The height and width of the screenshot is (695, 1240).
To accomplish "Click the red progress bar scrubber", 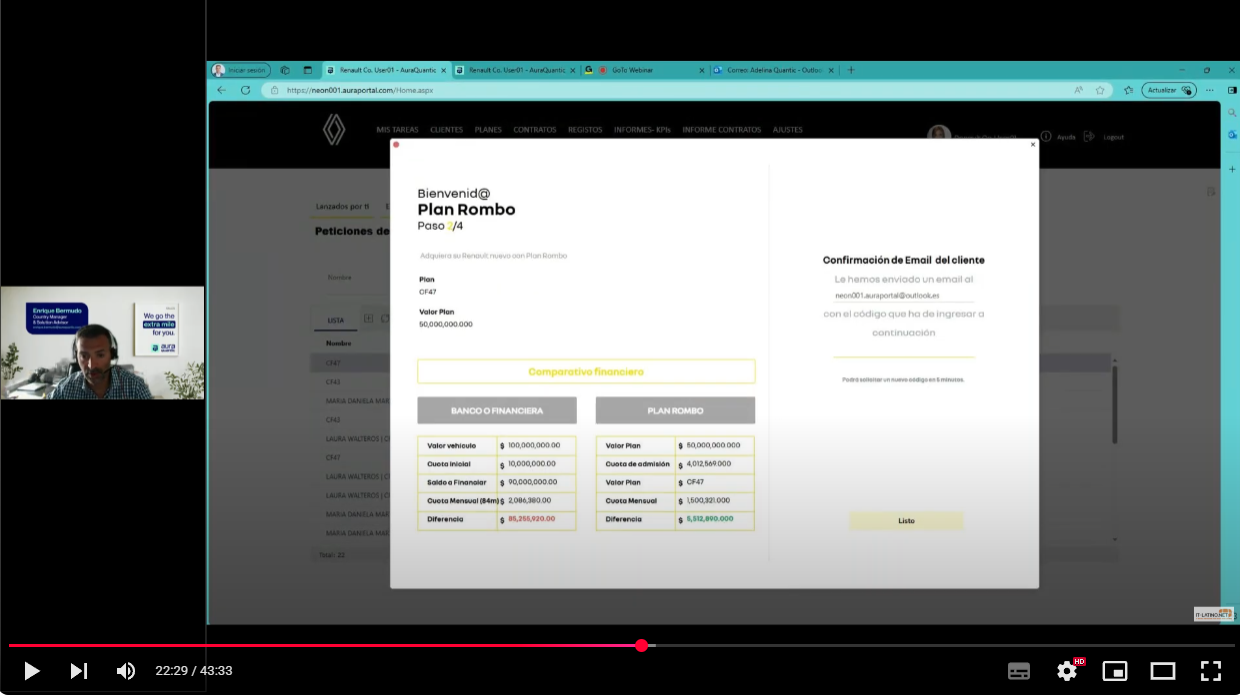I will point(641,646).
